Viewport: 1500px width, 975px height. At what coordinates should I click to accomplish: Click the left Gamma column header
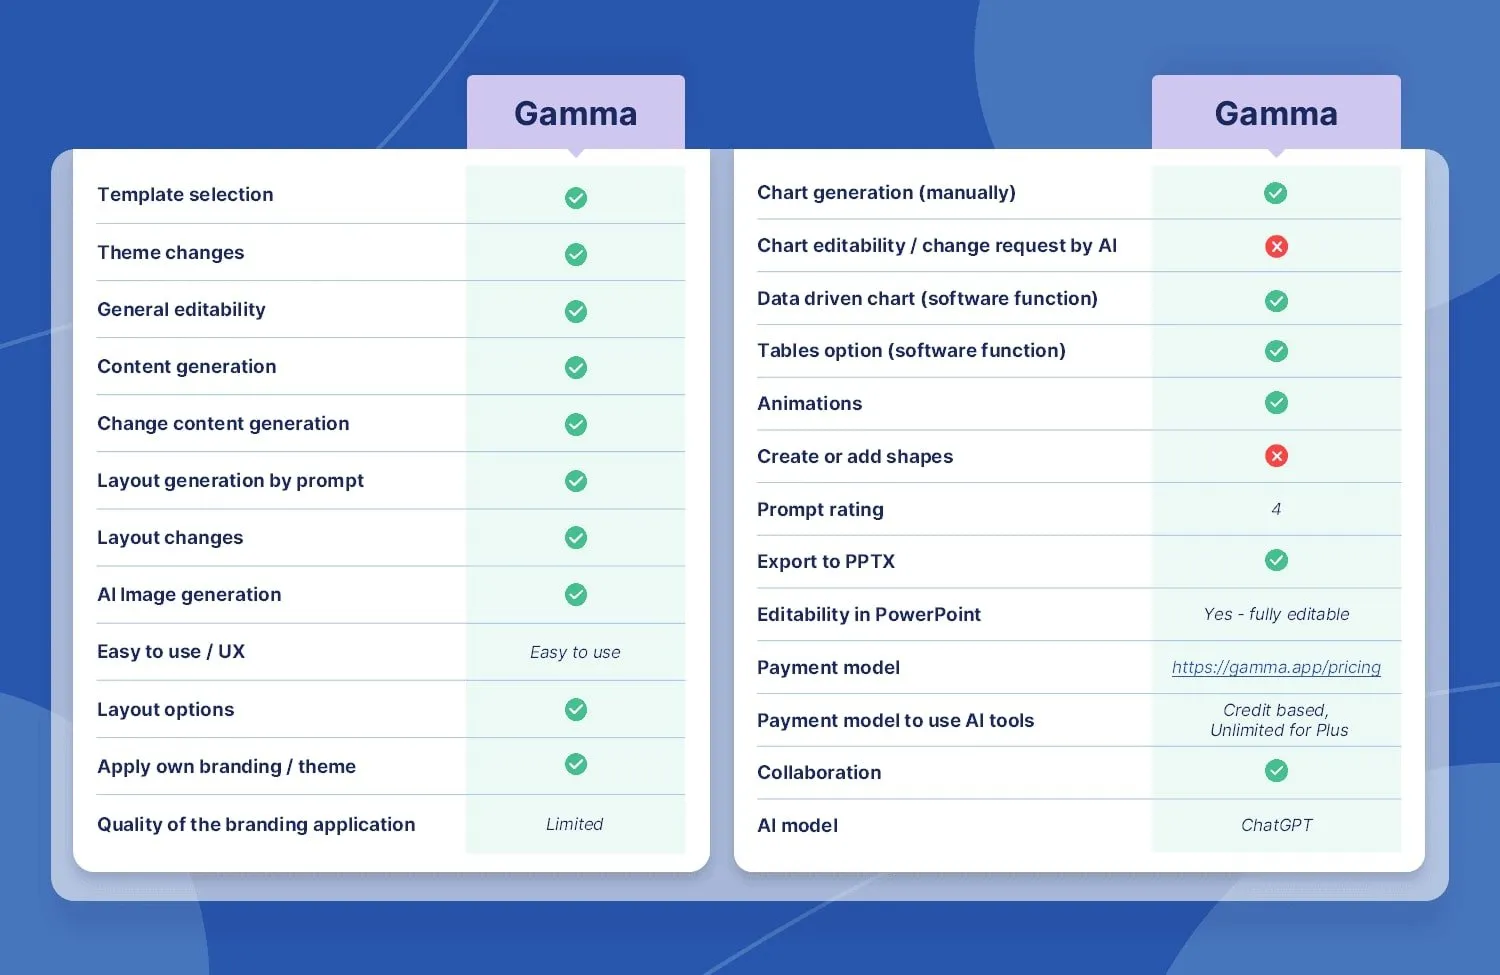click(576, 114)
